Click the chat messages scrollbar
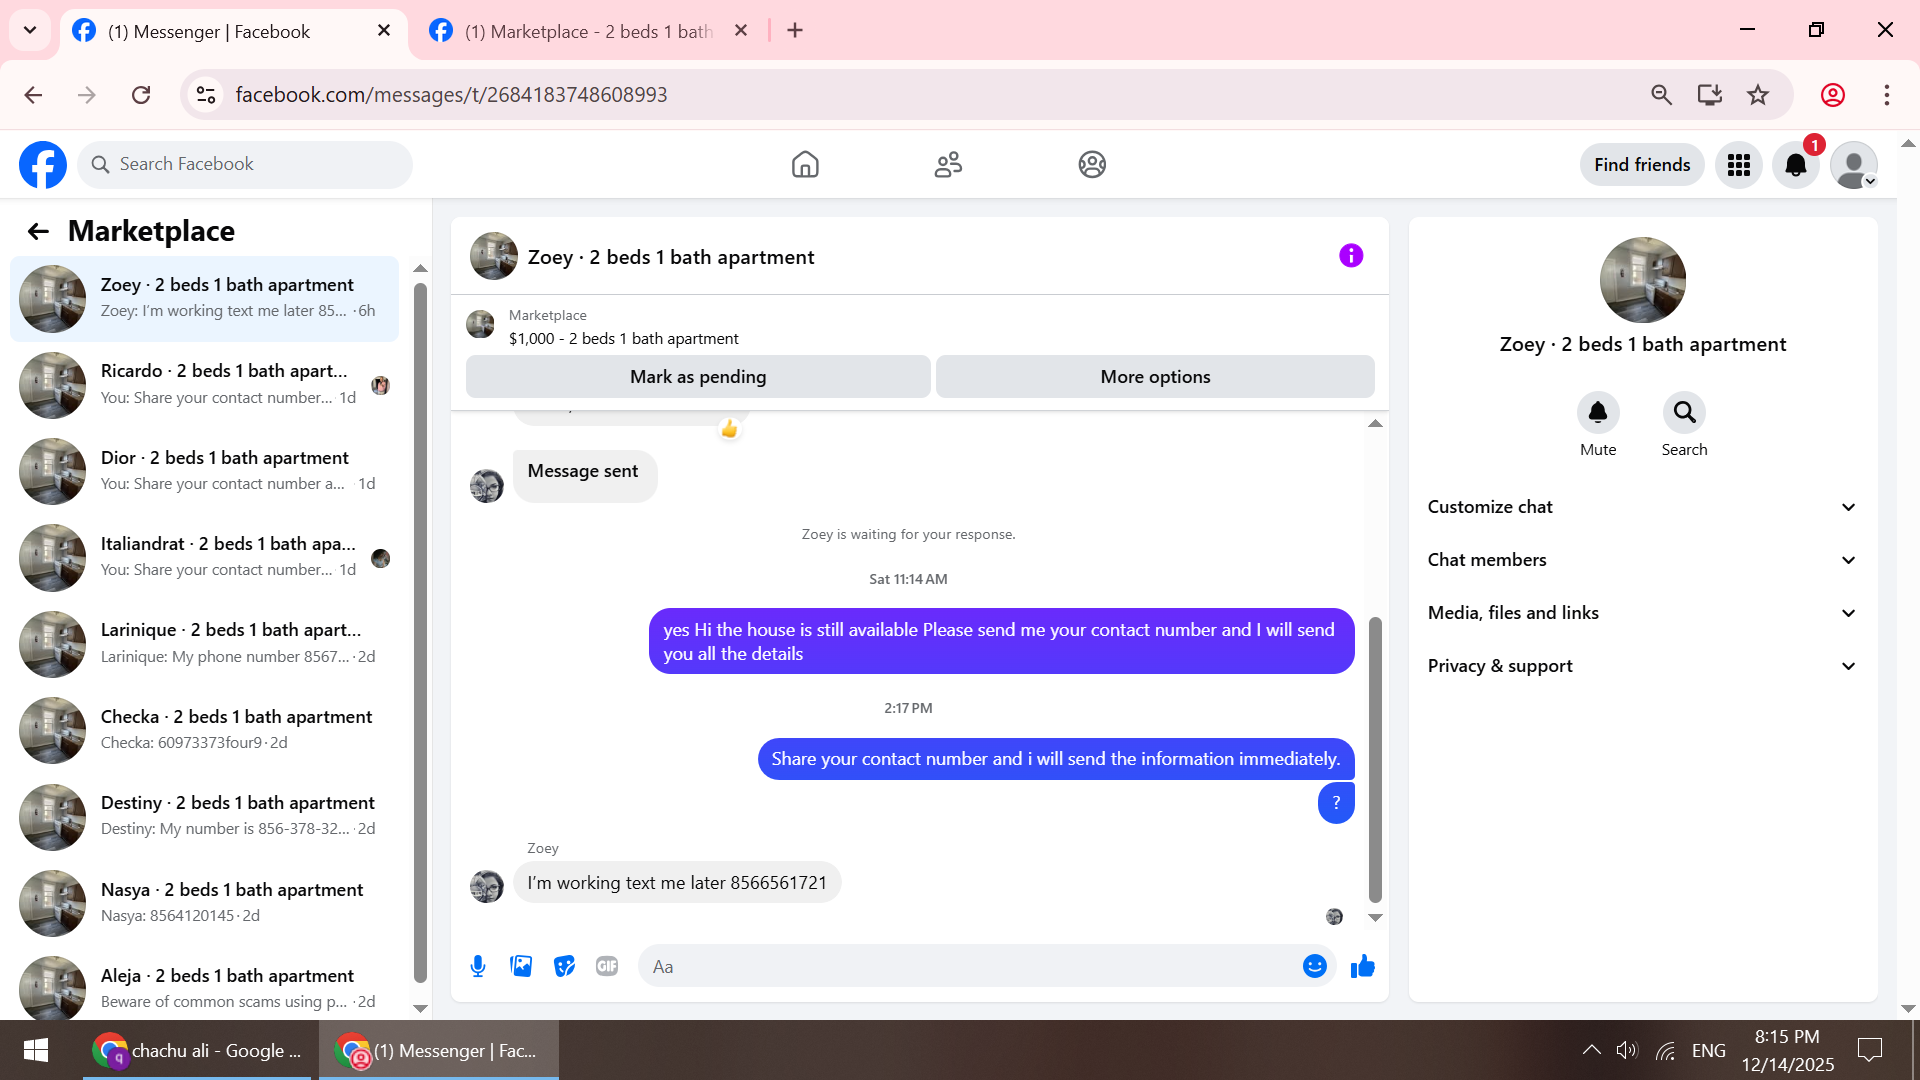The image size is (1920, 1080). 1375,760
